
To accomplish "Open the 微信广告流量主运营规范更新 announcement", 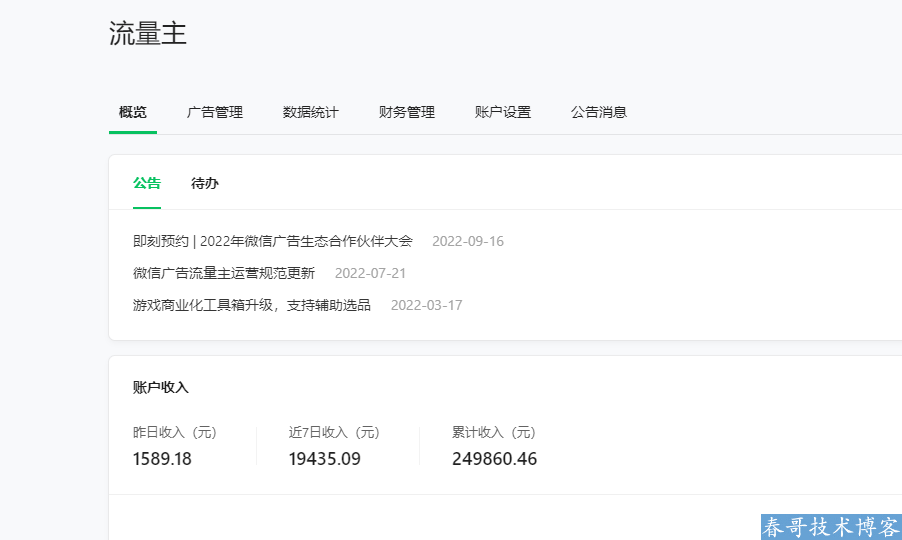I will [224, 273].
